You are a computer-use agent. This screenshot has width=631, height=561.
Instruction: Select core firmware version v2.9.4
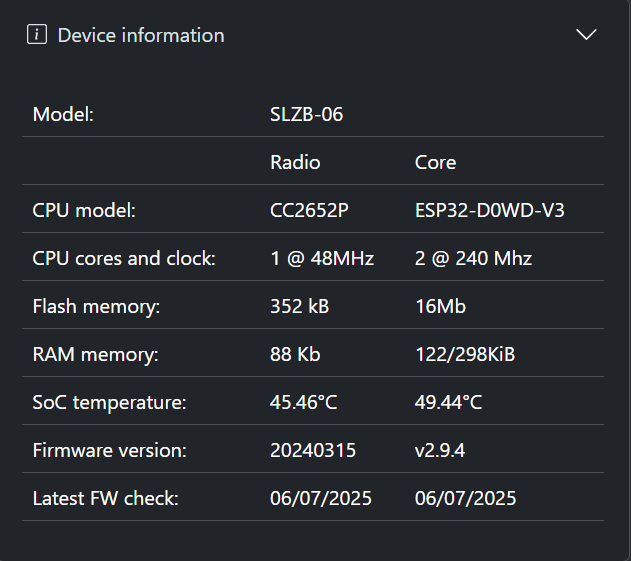[x=439, y=450]
